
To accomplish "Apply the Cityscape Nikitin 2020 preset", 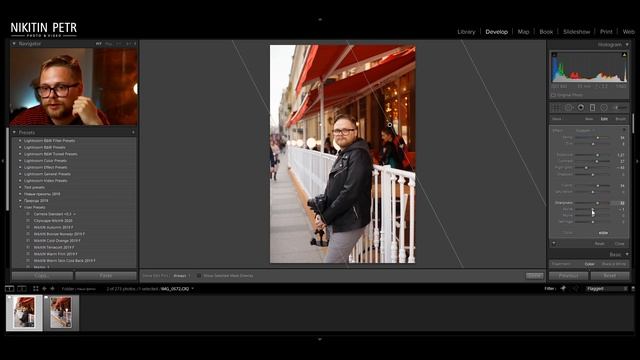I will [53, 221].
